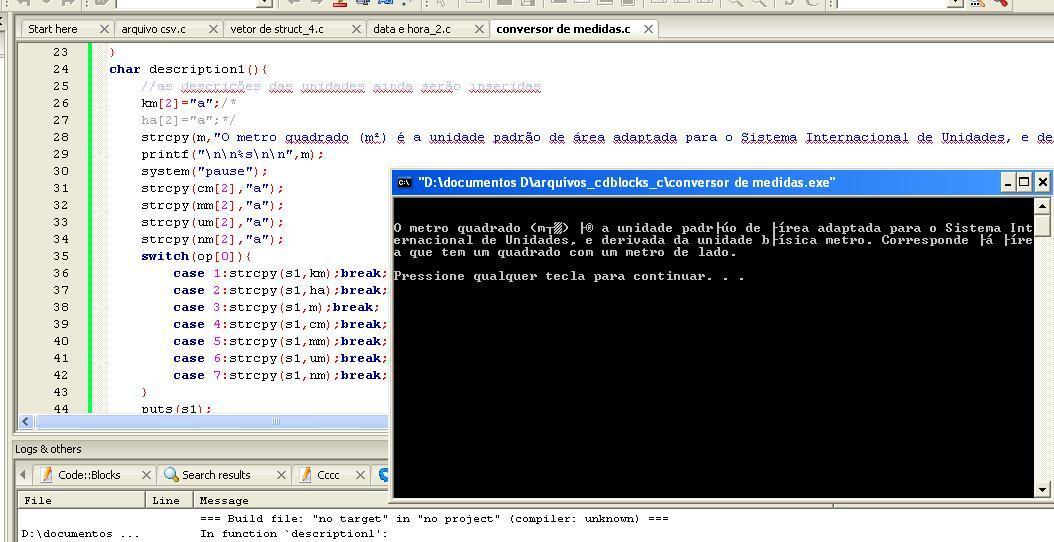Click the km[2]="a" code line

coord(189,104)
